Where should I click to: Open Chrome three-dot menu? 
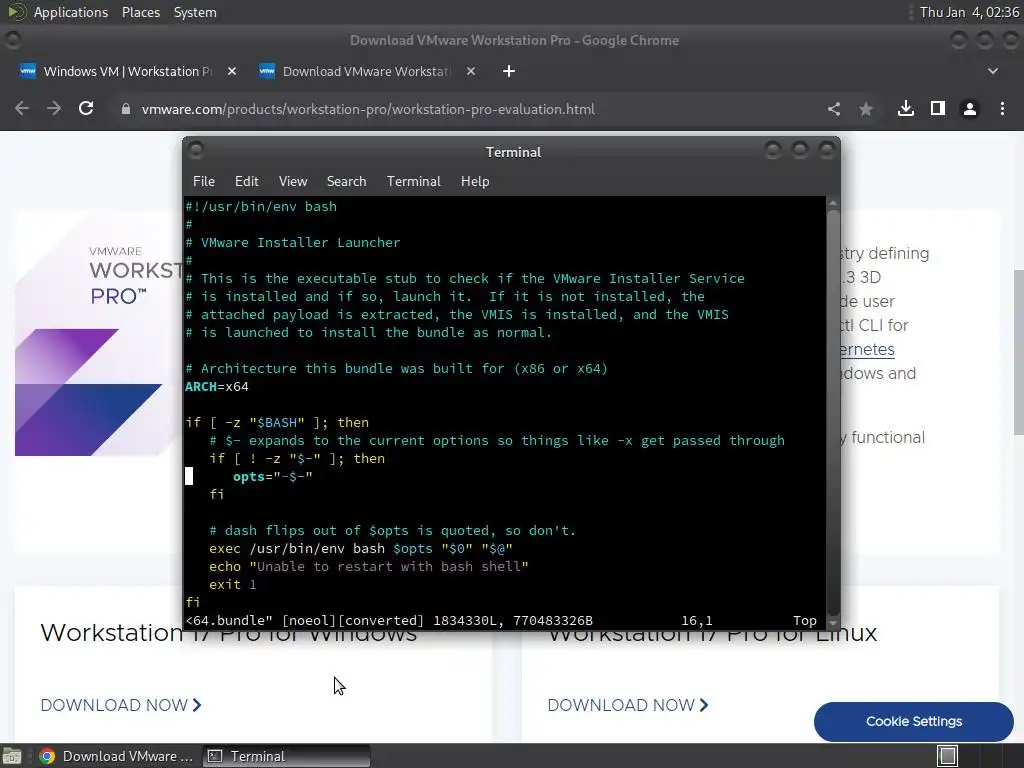coord(1002,109)
